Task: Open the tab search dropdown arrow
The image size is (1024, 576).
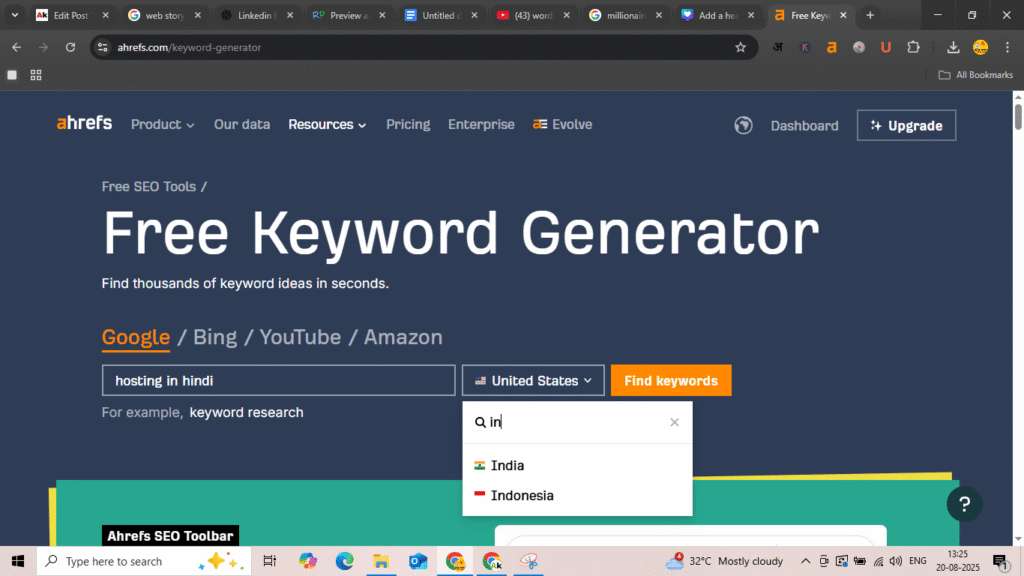Action: [x=14, y=15]
